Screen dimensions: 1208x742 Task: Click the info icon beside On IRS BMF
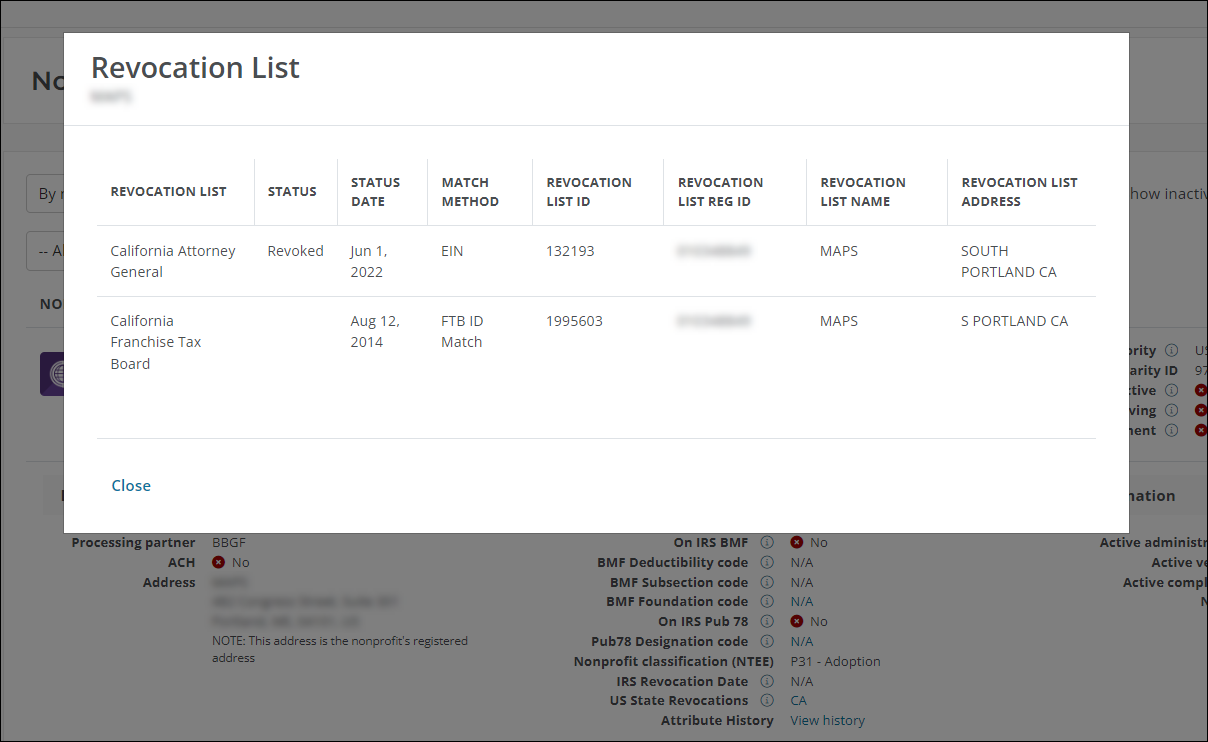pos(767,542)
